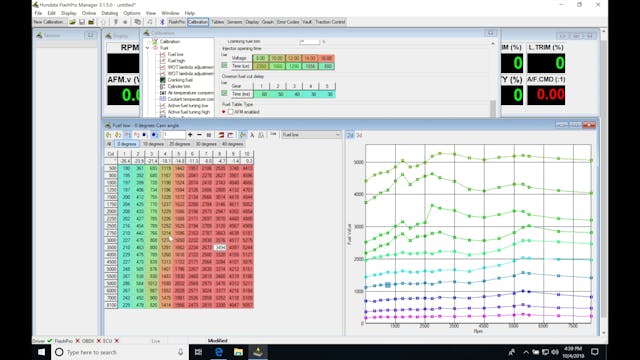The image size is (640, 360).
Task: Toggle Use checkbox for injector opening time
Action: [224, 65]
